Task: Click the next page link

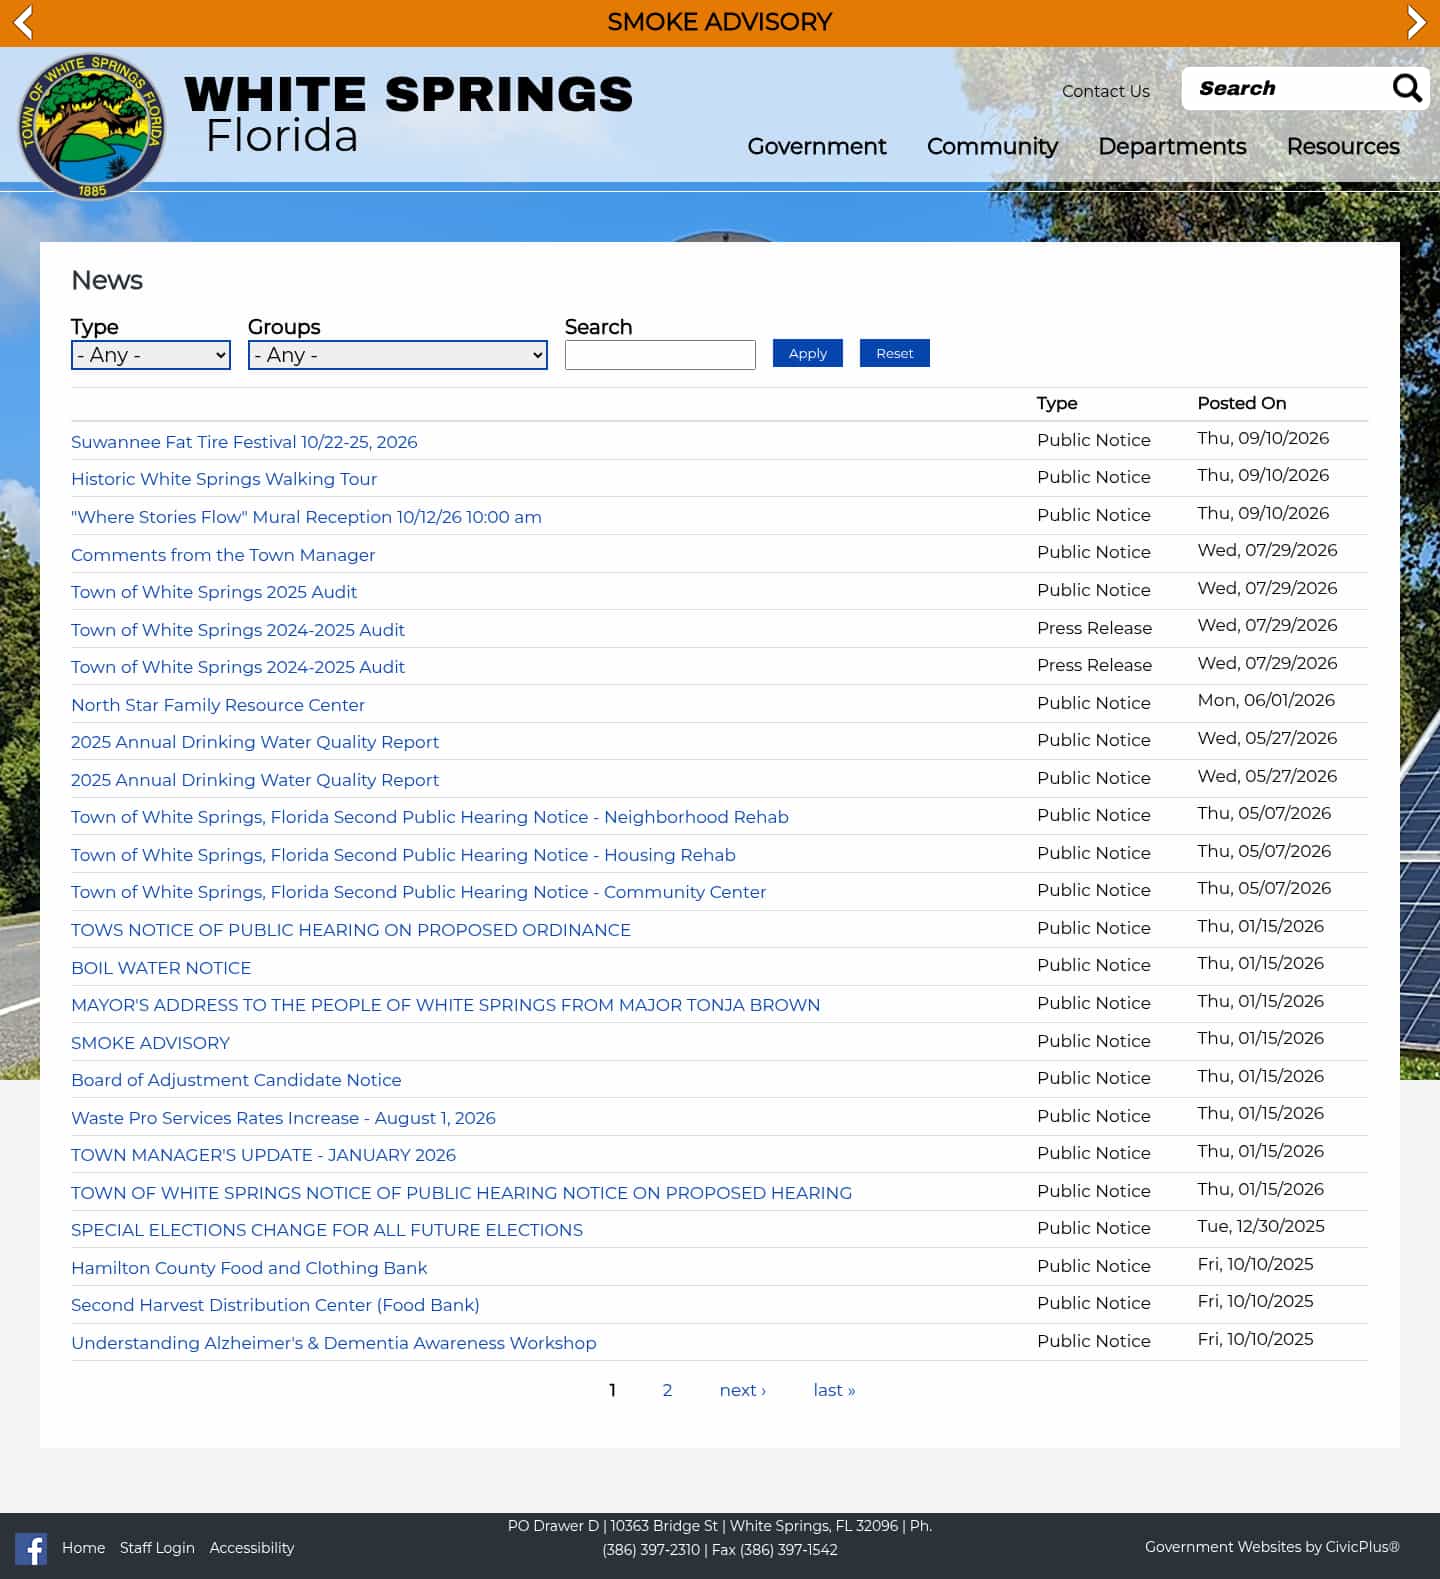Action: pos(742,1390)
